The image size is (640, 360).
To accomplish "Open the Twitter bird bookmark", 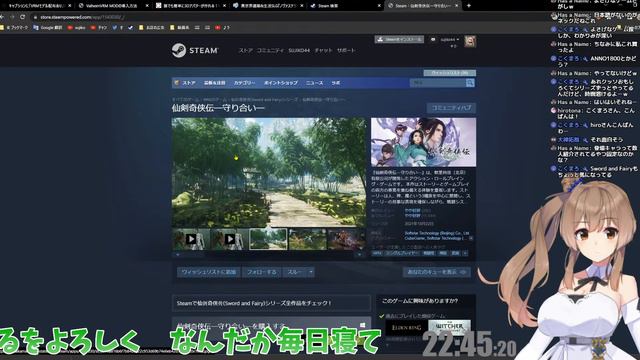I will tap(115, 27).
